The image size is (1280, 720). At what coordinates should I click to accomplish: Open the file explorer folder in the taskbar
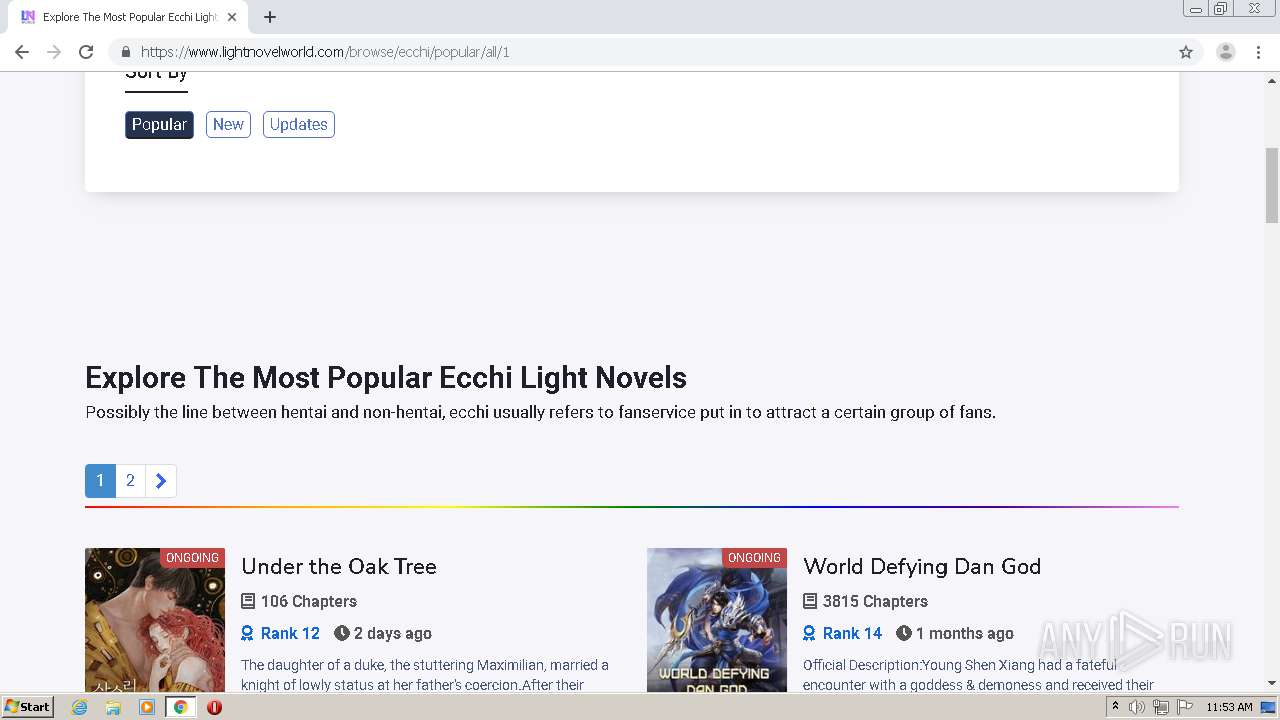click(x=113, y=707)
